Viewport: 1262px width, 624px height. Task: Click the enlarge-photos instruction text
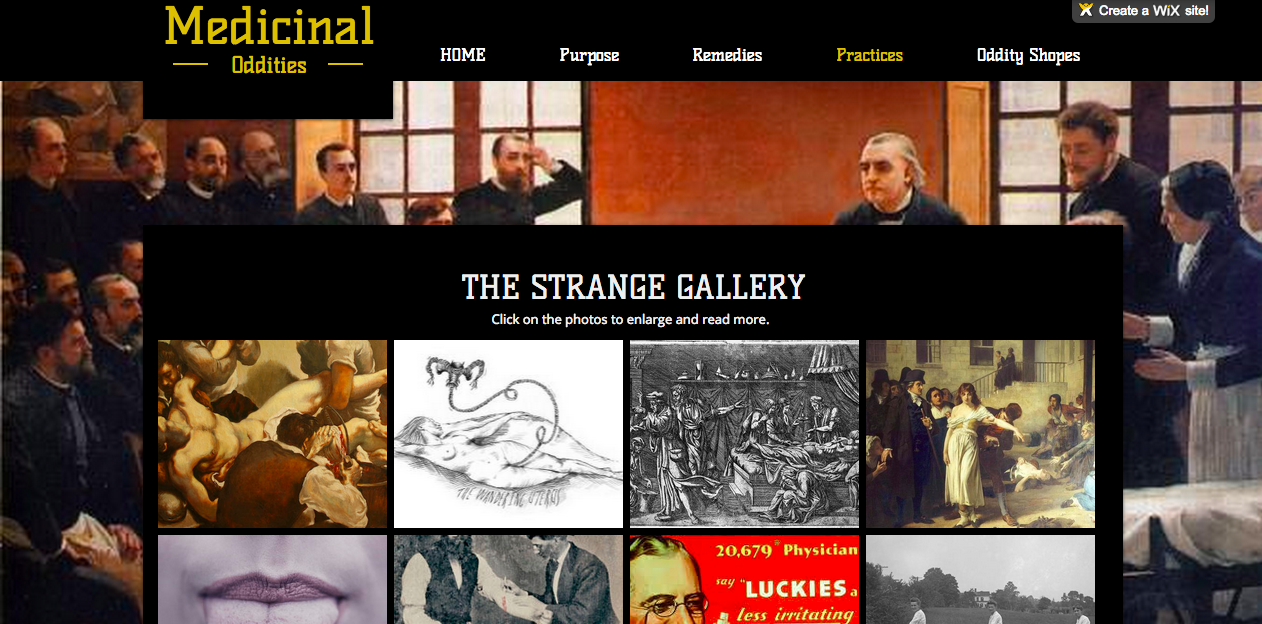click(630, 320)
